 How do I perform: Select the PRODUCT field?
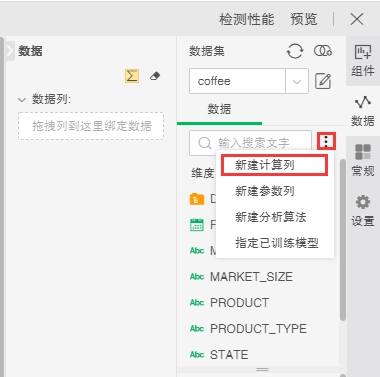[239, 303]
